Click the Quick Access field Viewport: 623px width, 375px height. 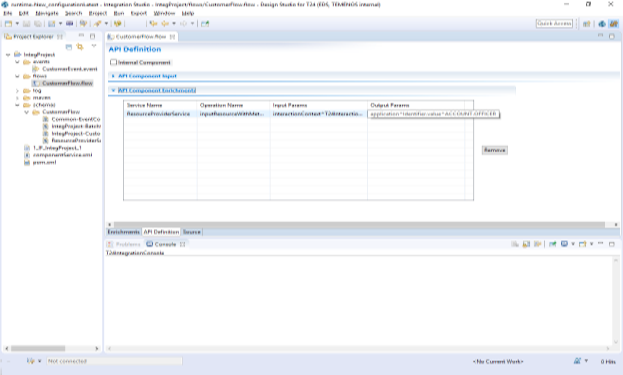tap(554, 23)
